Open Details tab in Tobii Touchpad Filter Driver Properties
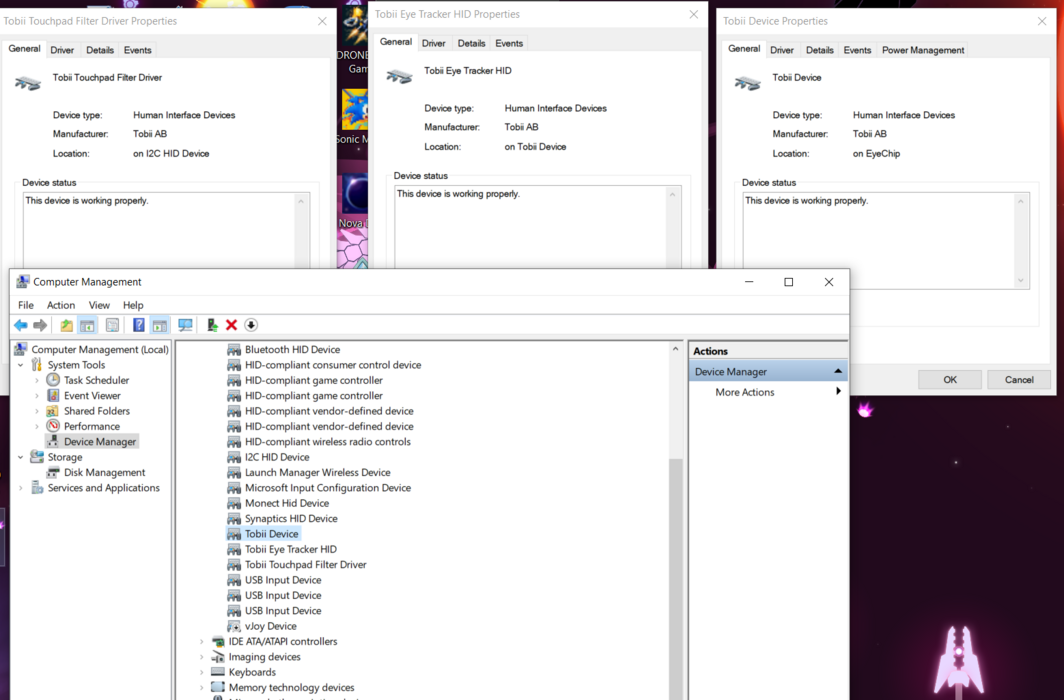The height and width of the screenshot is (700, 1064). pyautogui.click(x=100, y=50)
